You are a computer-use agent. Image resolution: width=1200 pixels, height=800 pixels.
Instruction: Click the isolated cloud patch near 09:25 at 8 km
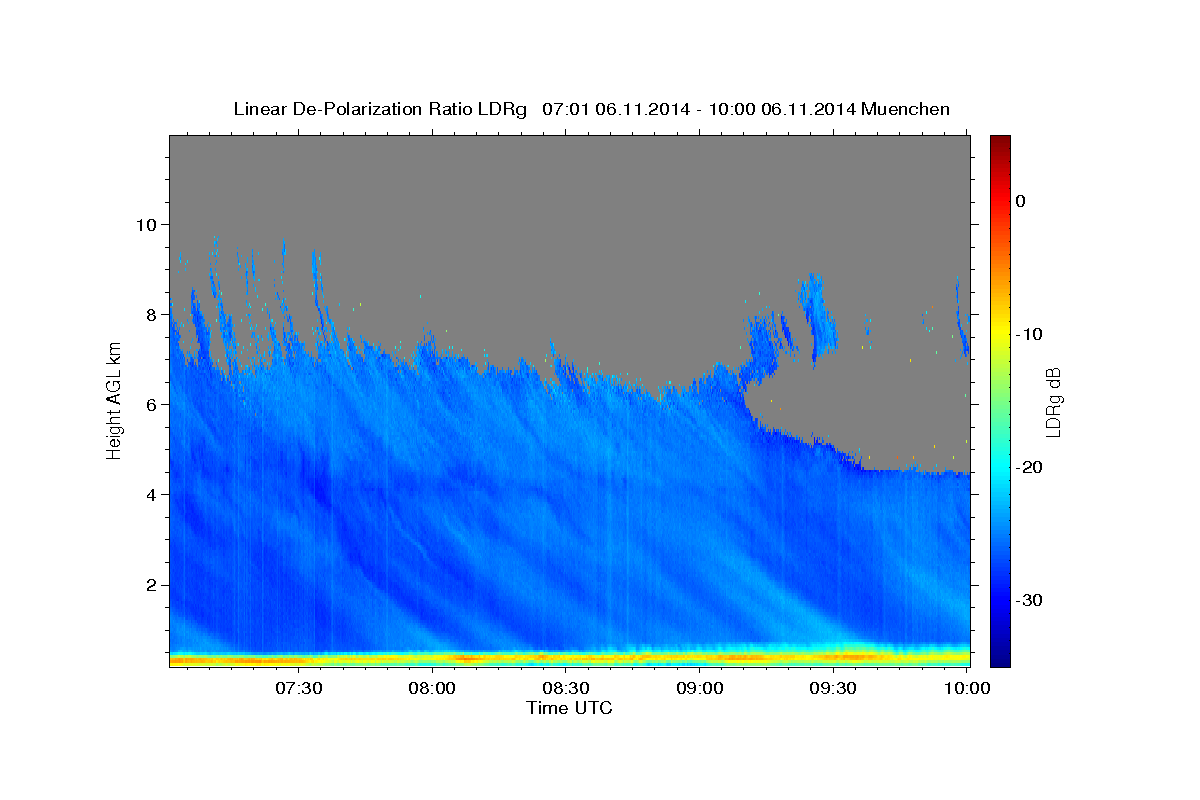coord(817,316)
